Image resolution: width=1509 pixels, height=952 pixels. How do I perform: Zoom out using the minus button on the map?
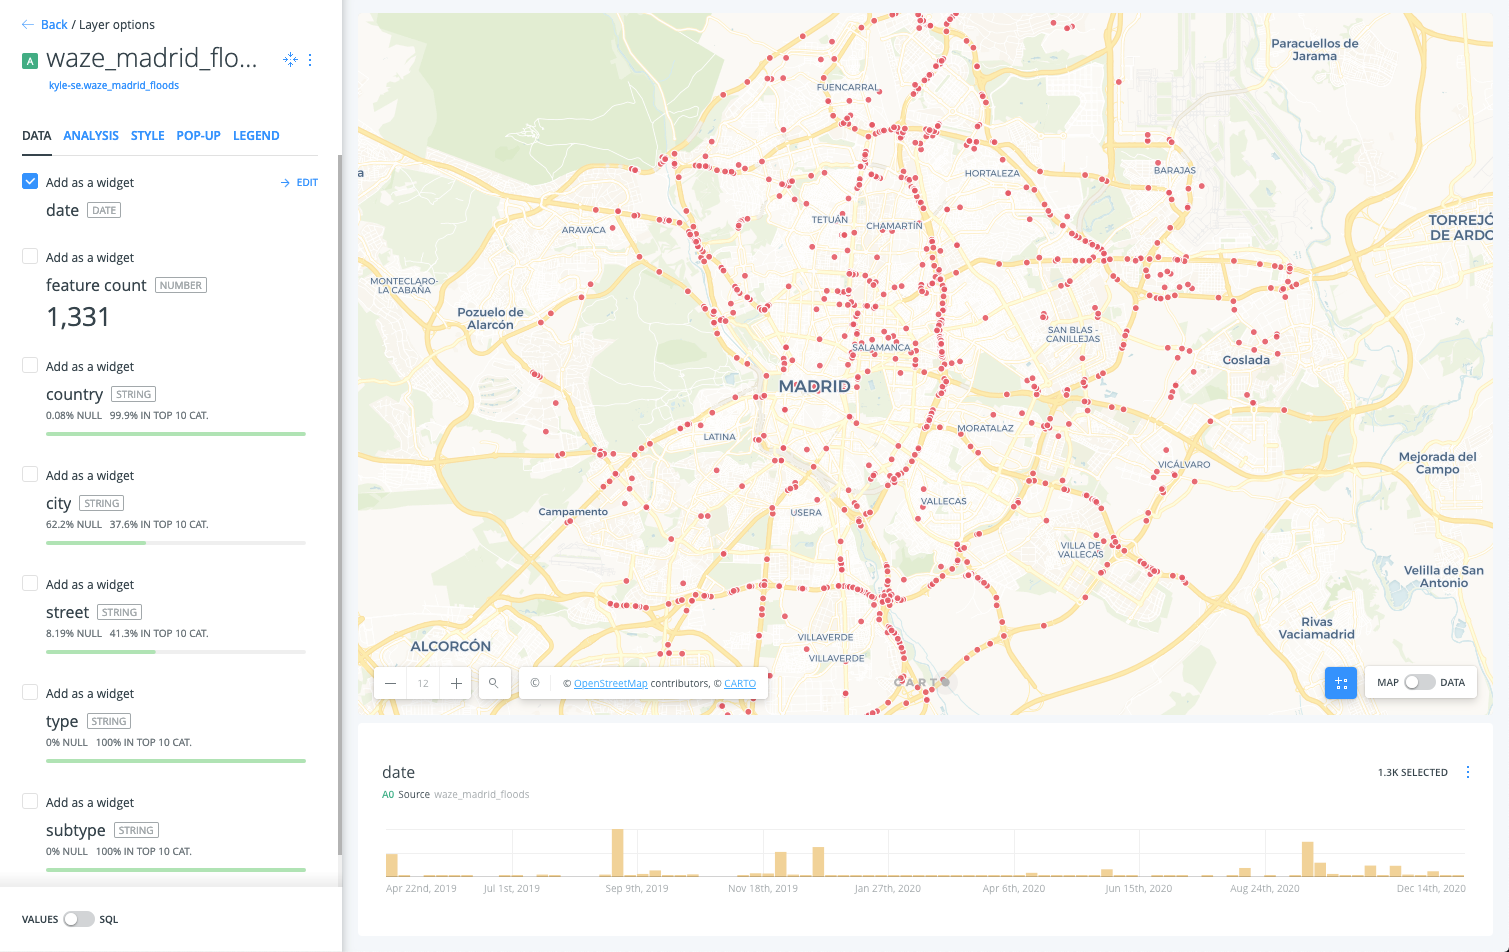(390, 683)
